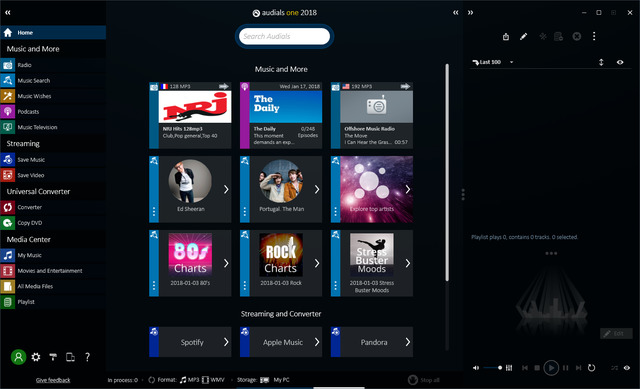Click the devices icon in sidebar bottom

coord(70,357)
